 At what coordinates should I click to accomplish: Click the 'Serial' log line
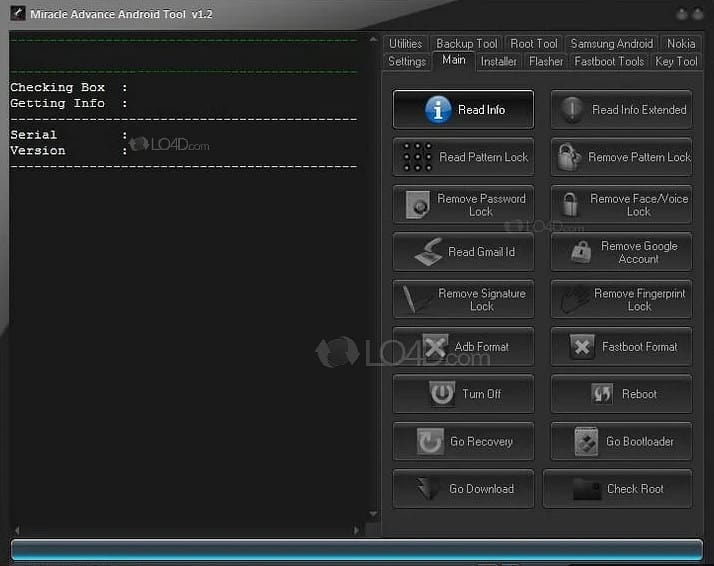[x=69, y=135]
